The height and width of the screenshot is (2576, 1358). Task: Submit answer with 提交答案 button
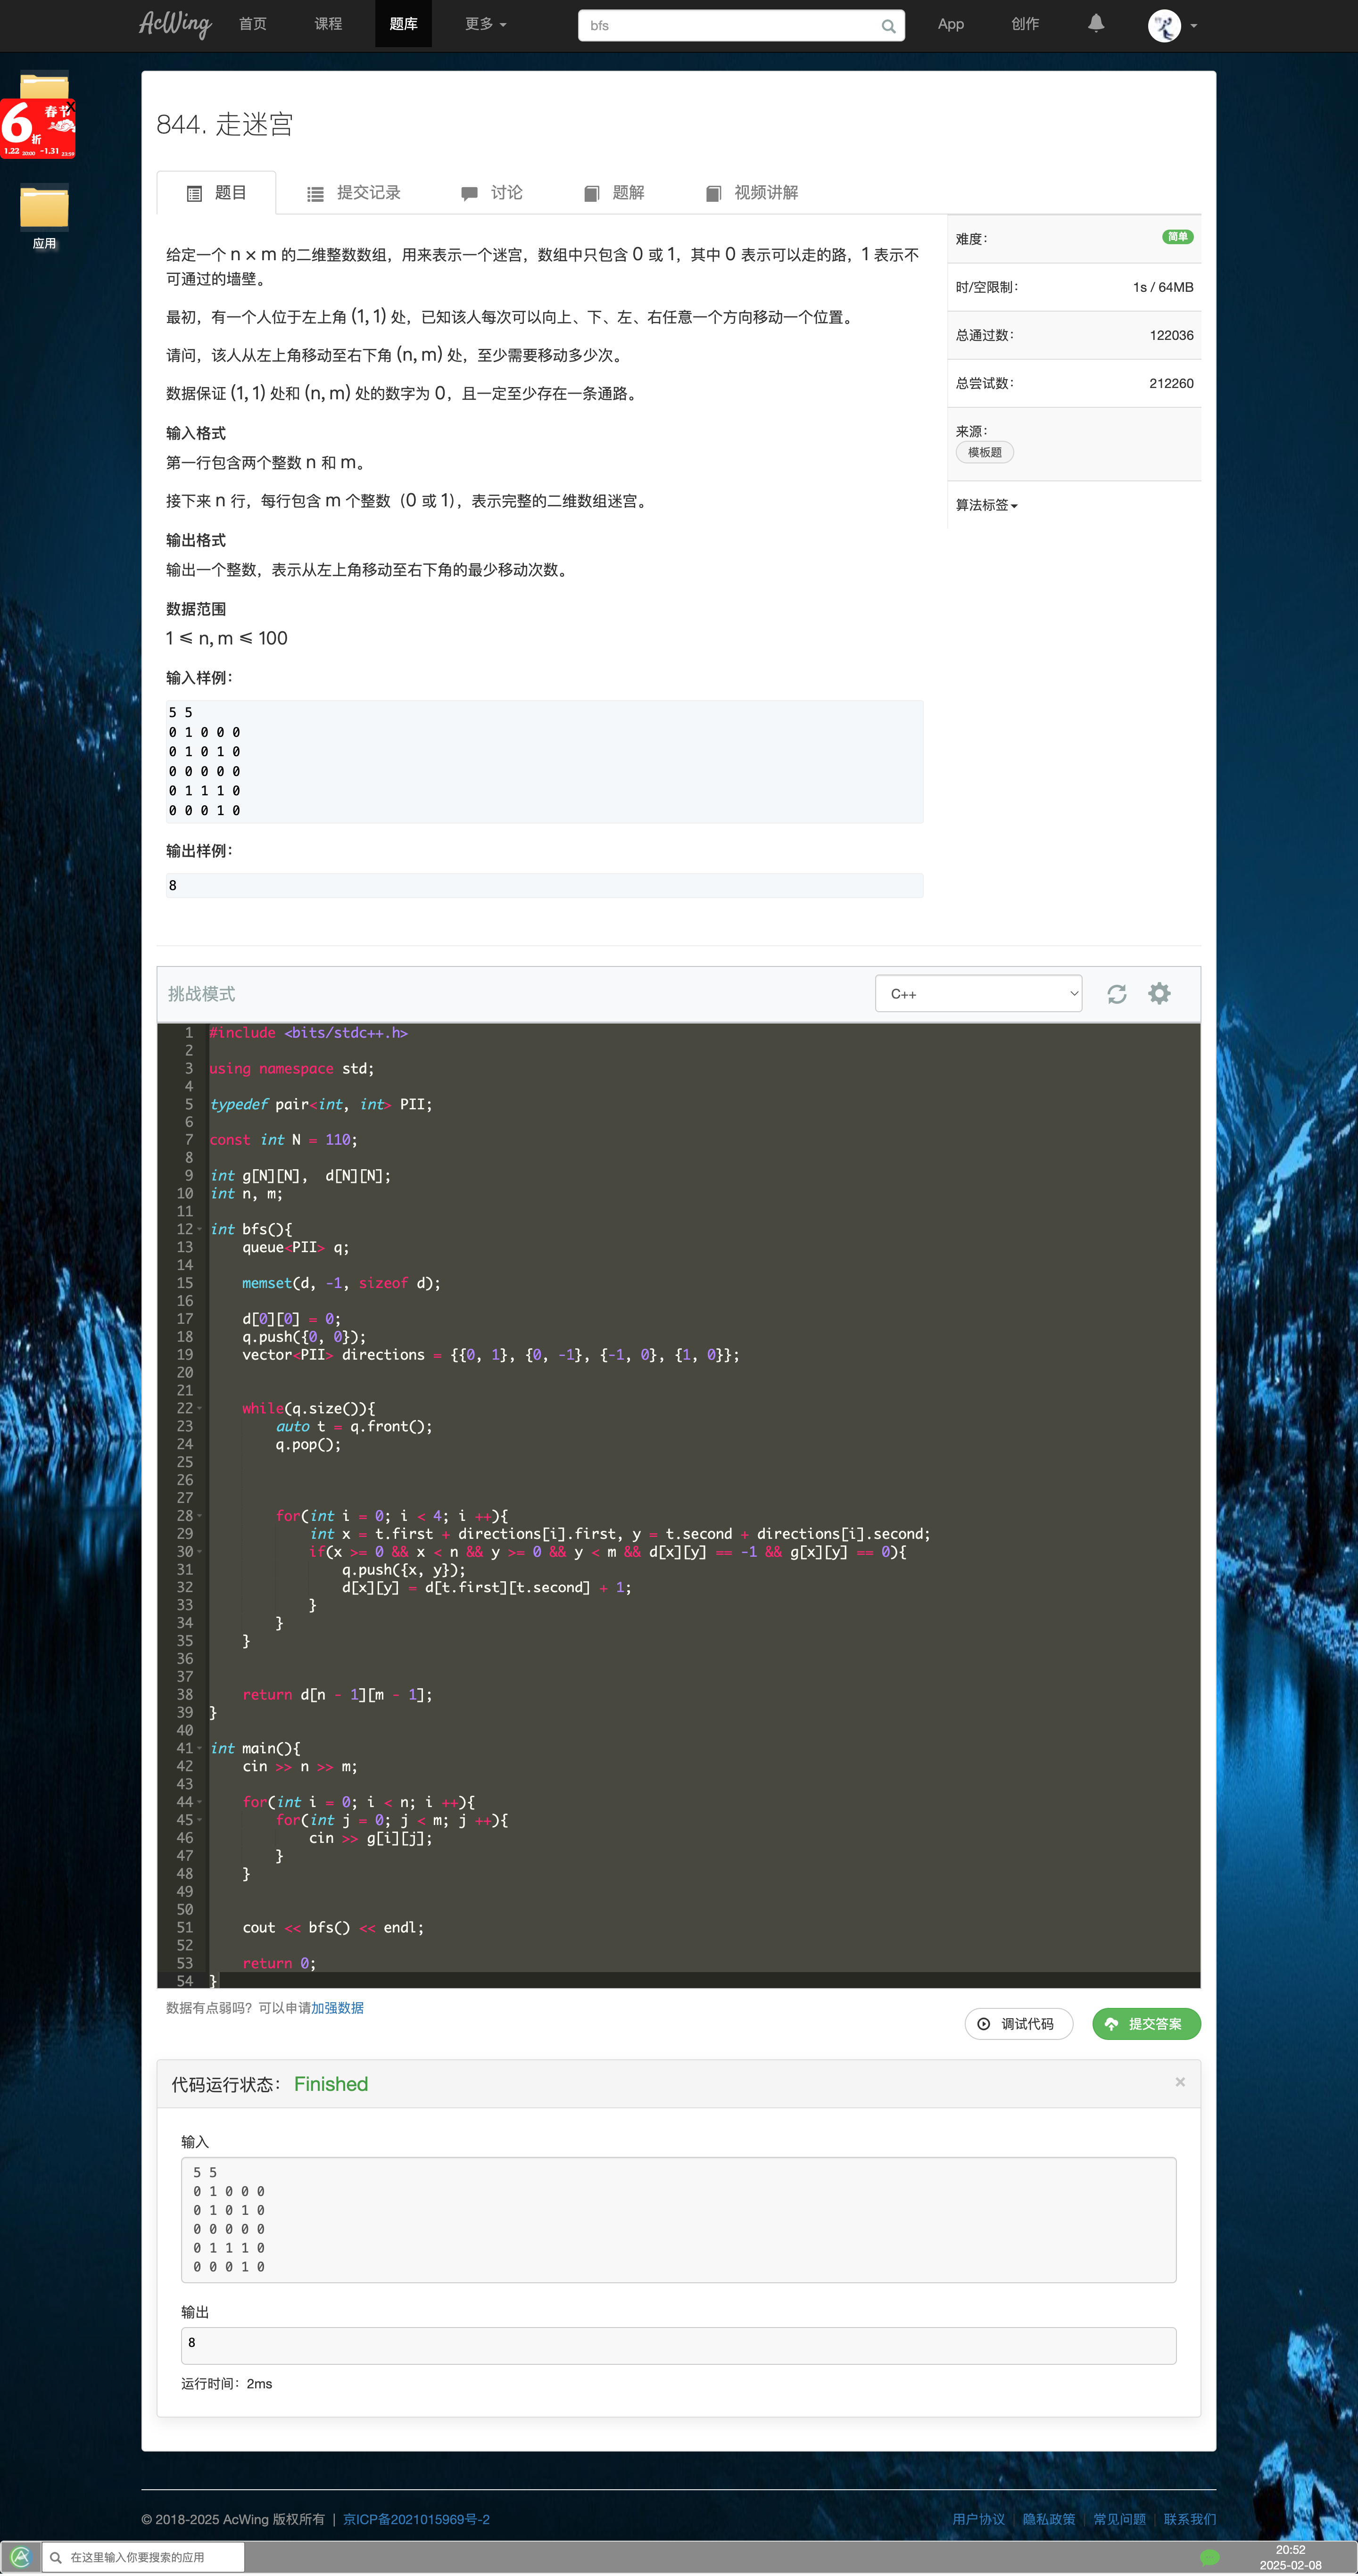tap(1146, 2024)
